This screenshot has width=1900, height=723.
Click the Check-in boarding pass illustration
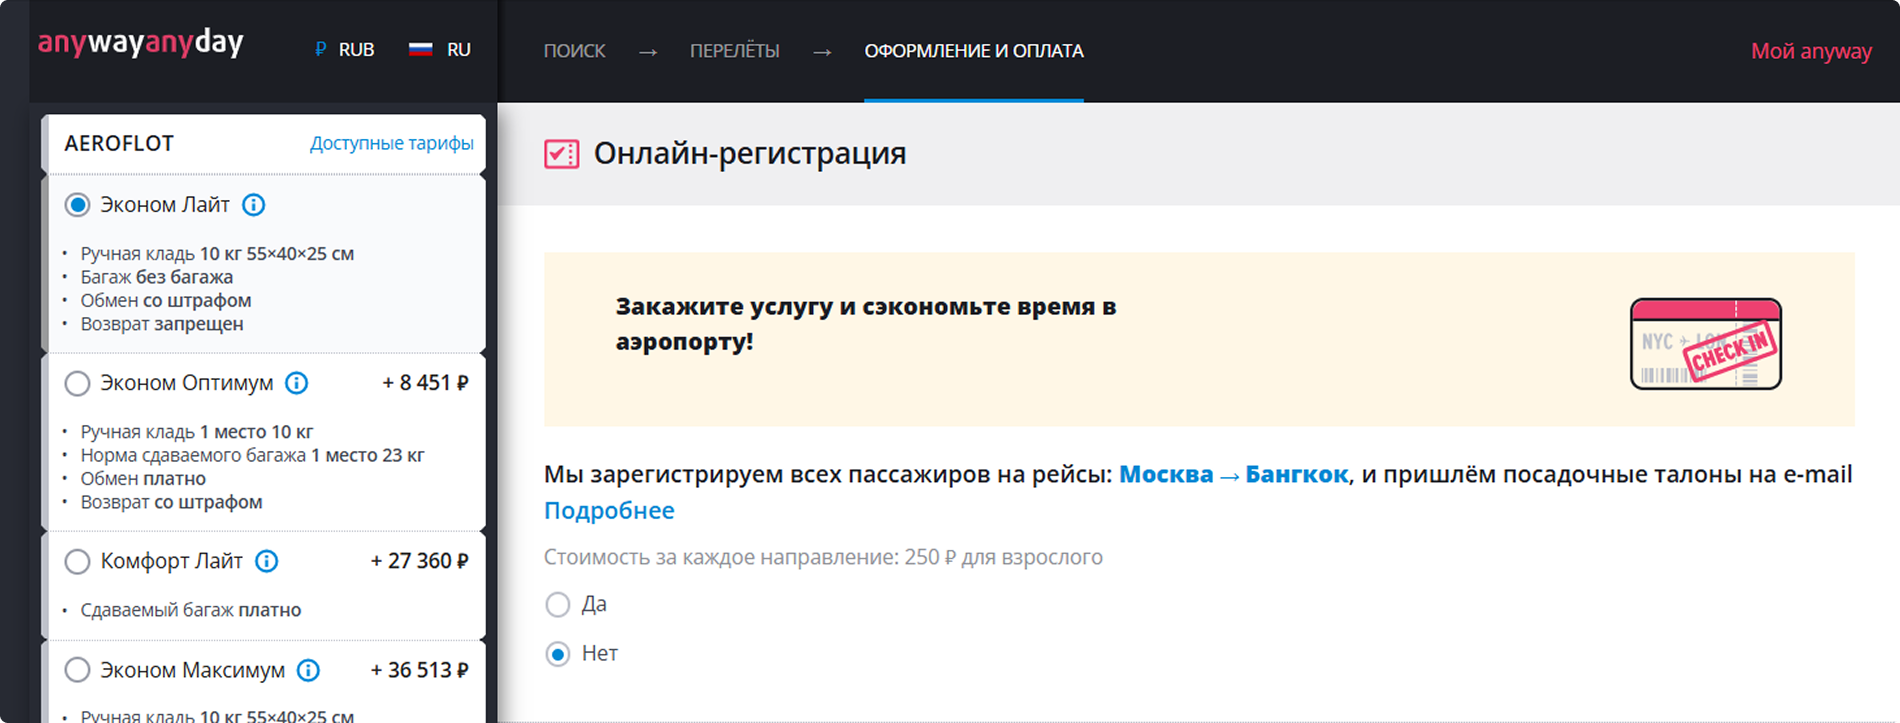click(1705, 344)
